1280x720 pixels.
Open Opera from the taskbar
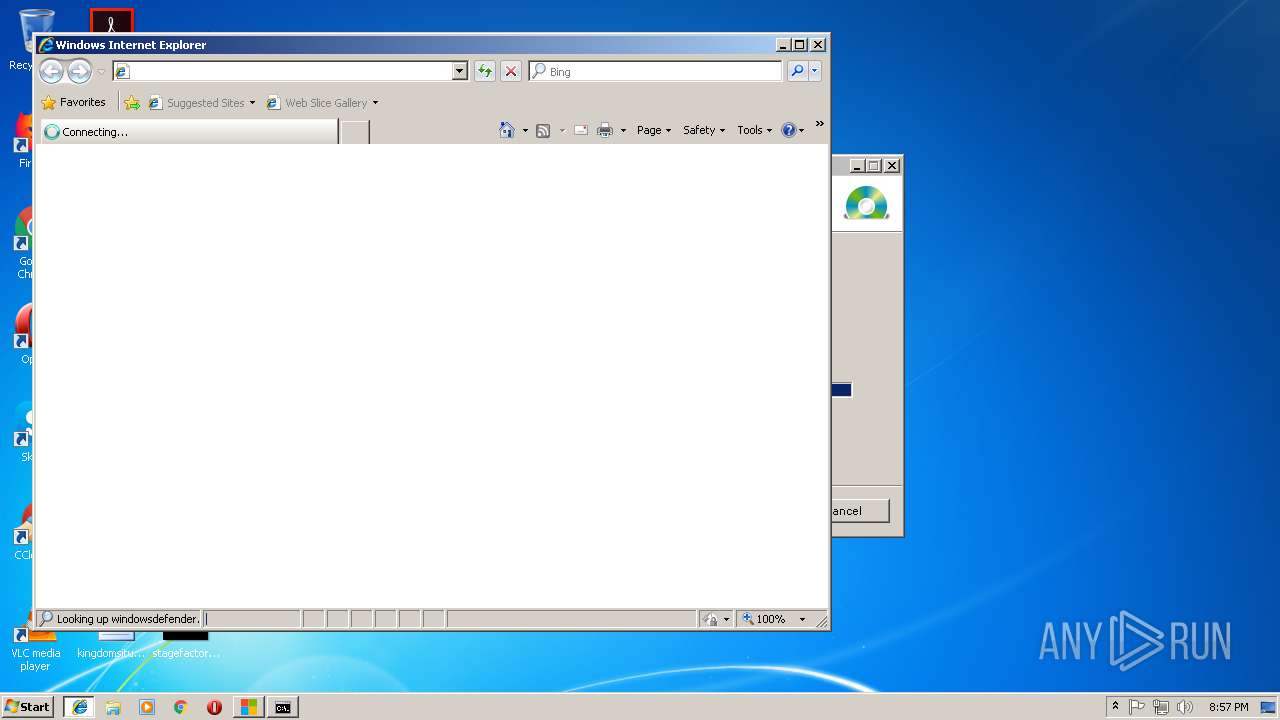click(214, 707)
